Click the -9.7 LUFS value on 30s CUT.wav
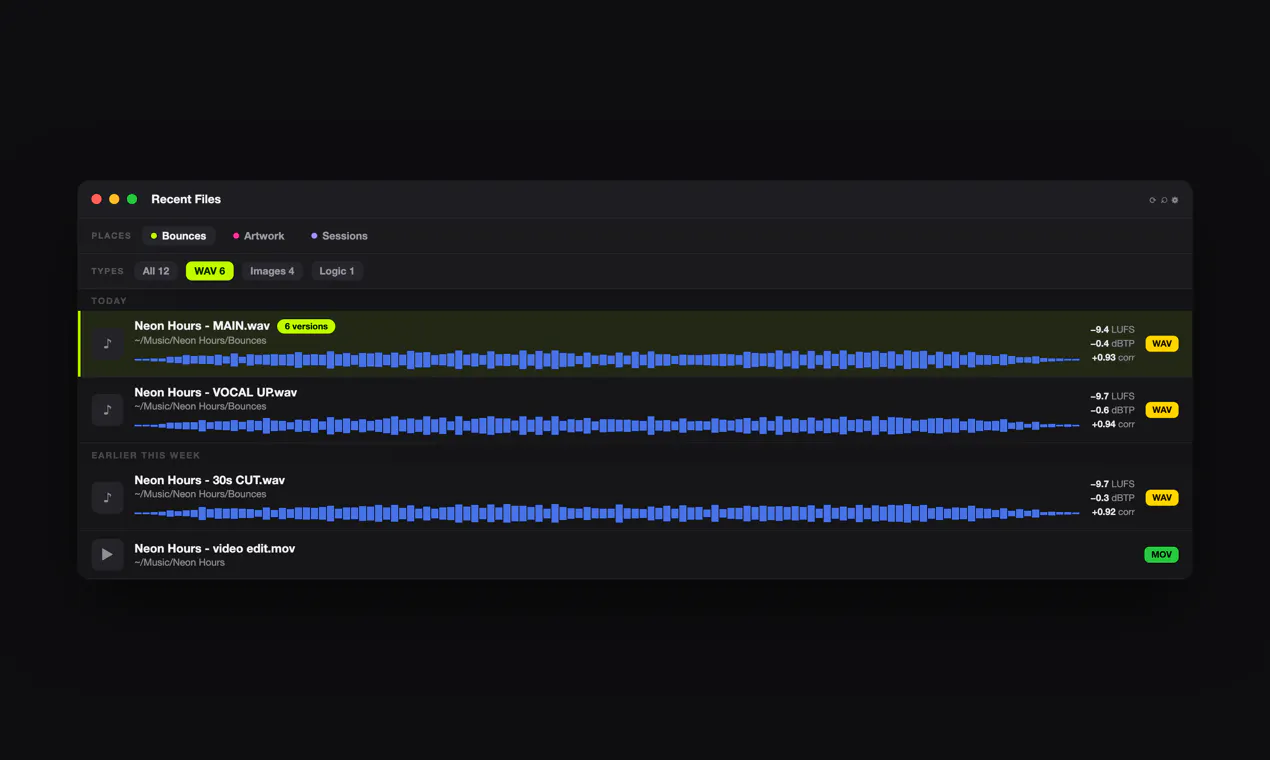This screenshot has width=1270, height=760. coord(1112,484)
